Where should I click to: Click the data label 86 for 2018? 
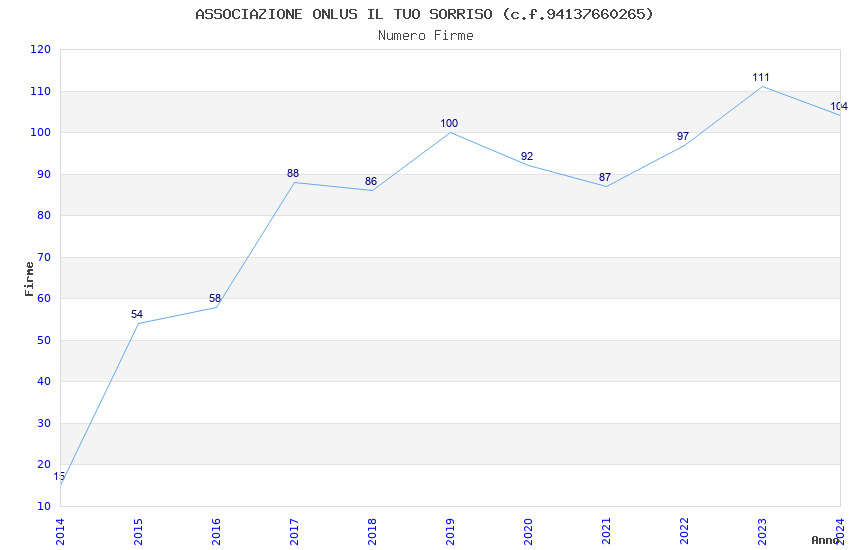tap(371, 182)
